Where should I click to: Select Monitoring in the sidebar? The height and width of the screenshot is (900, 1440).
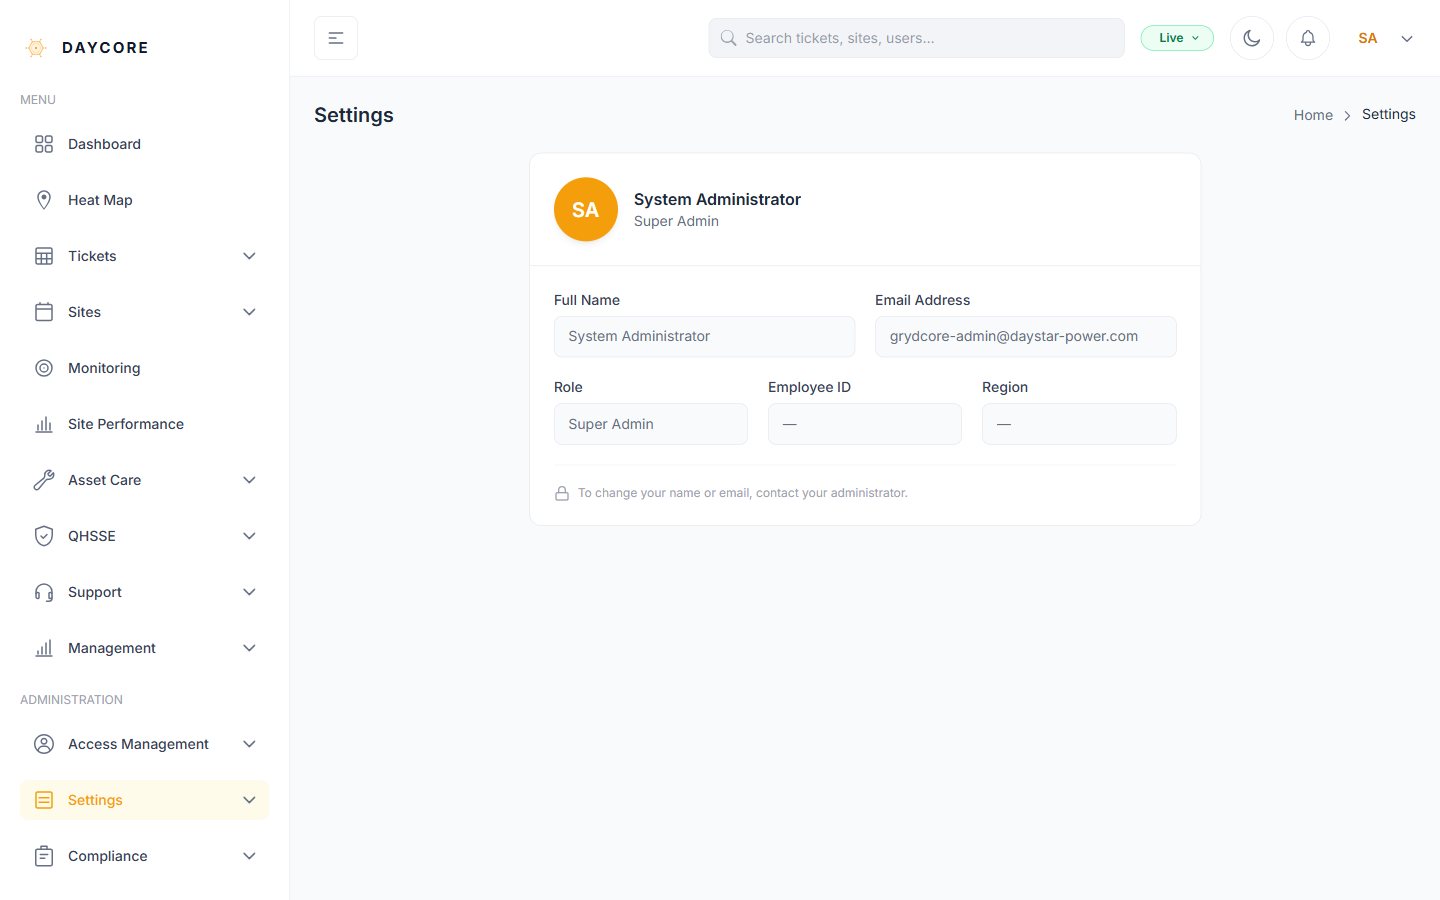click(145, 368)
